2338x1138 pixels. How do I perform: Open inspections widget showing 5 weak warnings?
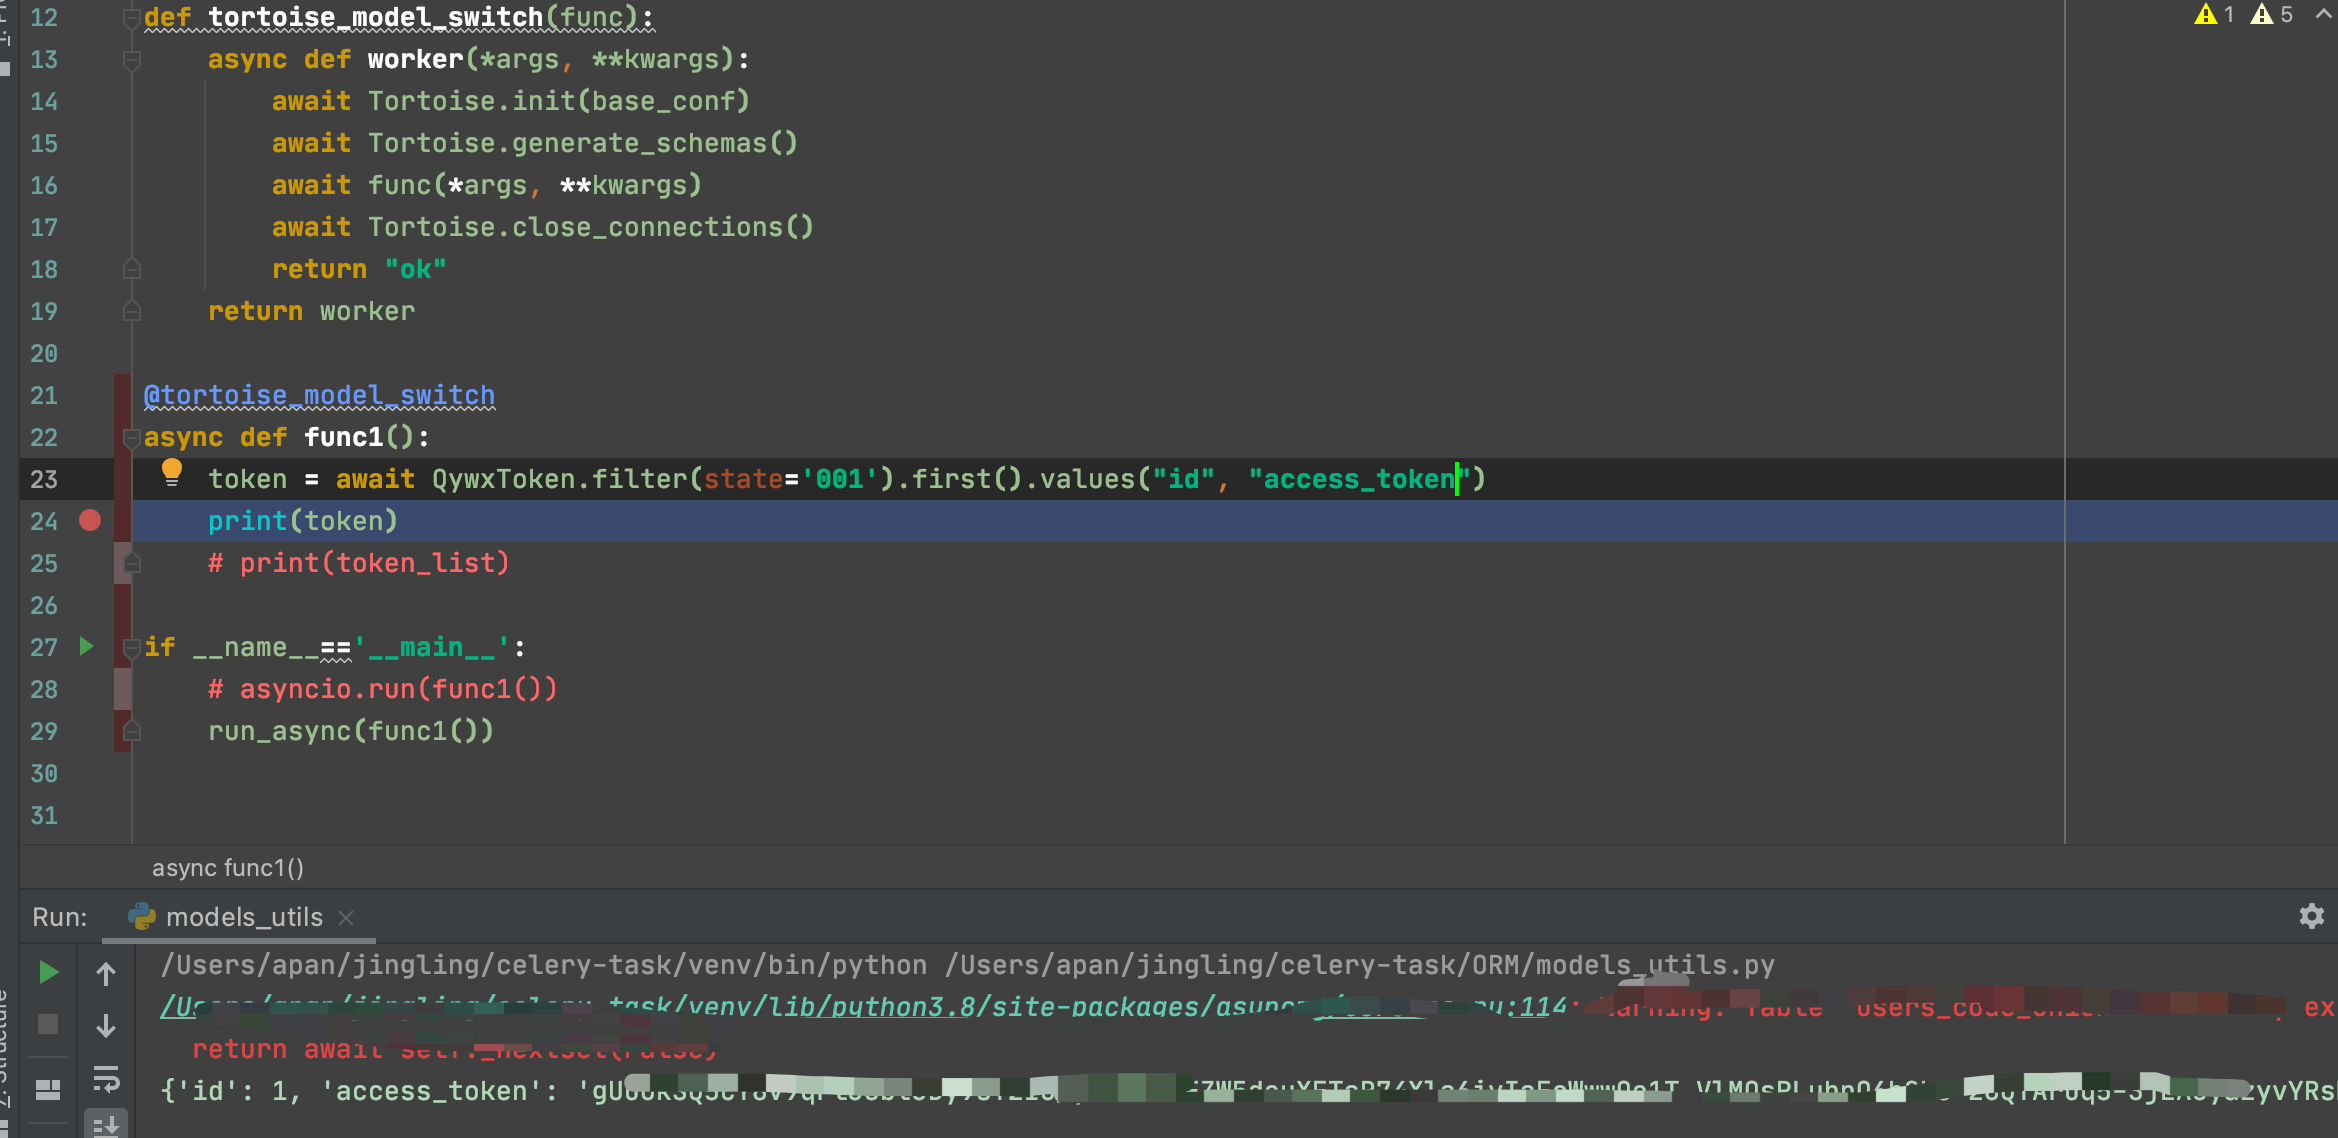pyautogui.click(x=2262, y=14)
